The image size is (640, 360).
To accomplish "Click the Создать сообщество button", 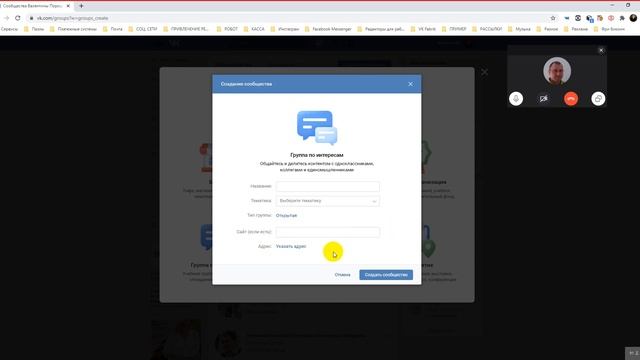I will coord(386,275).
